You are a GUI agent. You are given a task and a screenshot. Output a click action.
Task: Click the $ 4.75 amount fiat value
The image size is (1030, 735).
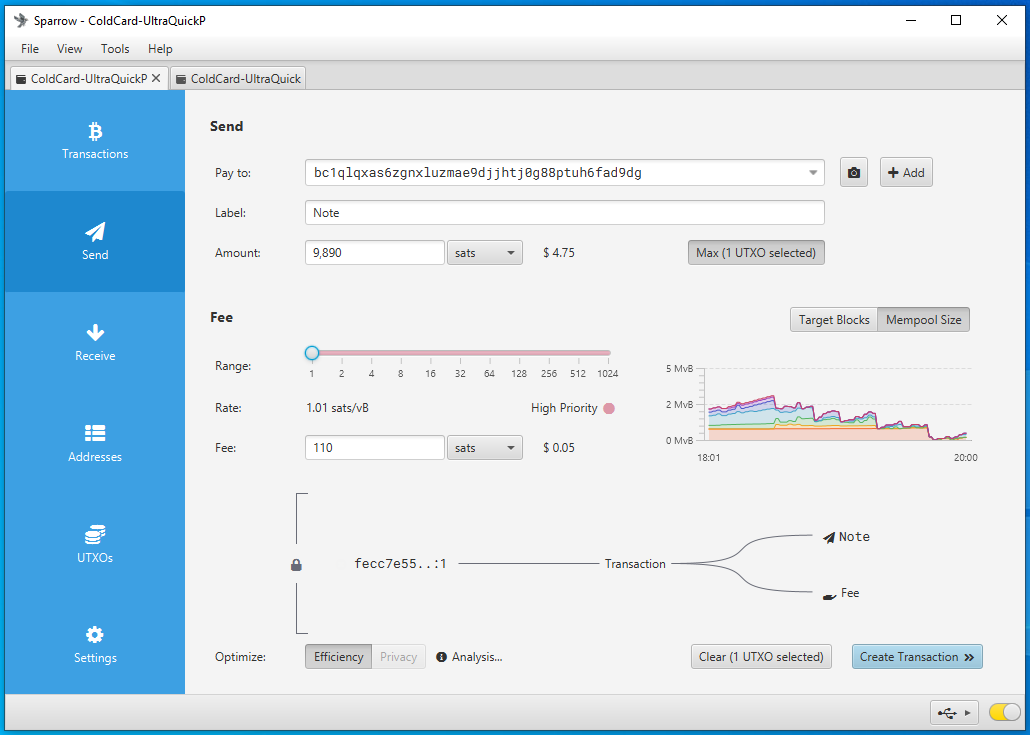[x=559, y=253]
